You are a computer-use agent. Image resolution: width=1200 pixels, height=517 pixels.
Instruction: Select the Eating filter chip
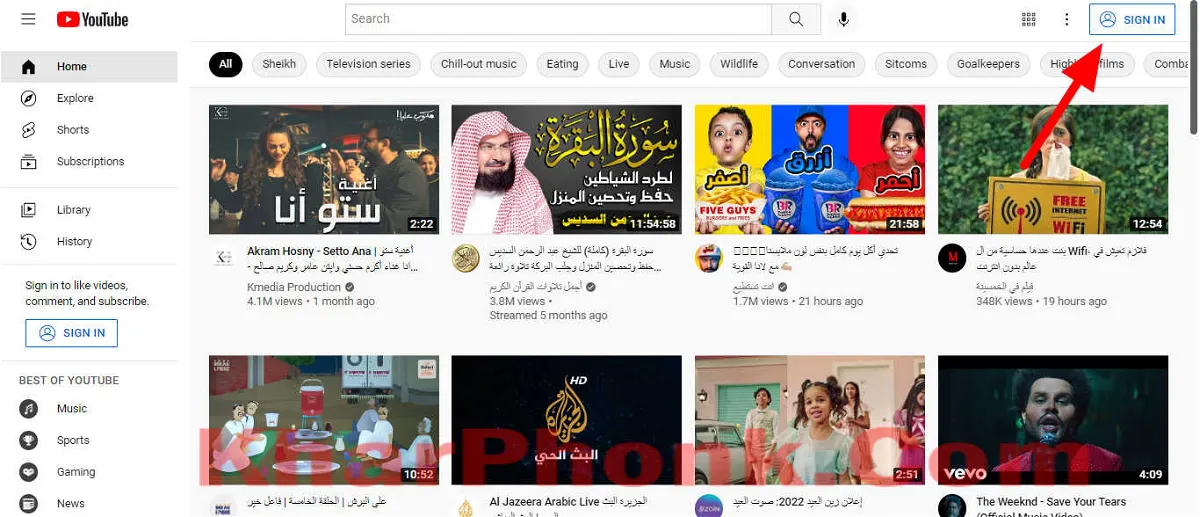pyautogui.click(x=562, y=64)
